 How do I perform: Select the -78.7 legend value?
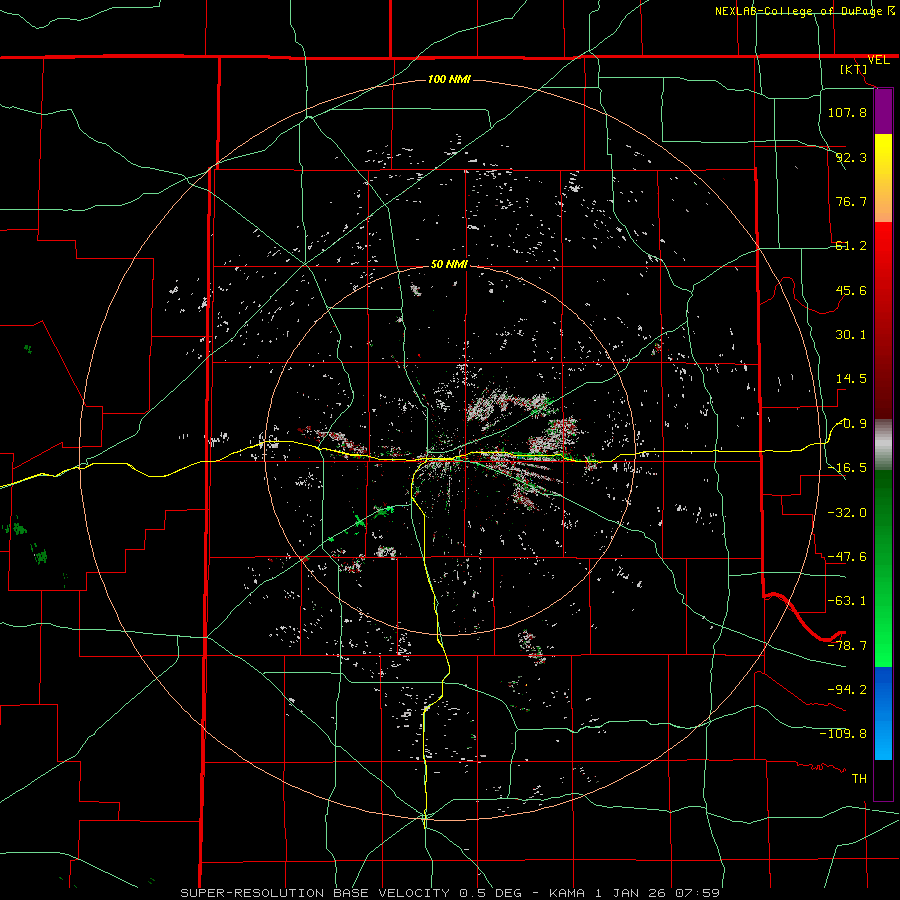pyautogui.click(x=847, y=646)
